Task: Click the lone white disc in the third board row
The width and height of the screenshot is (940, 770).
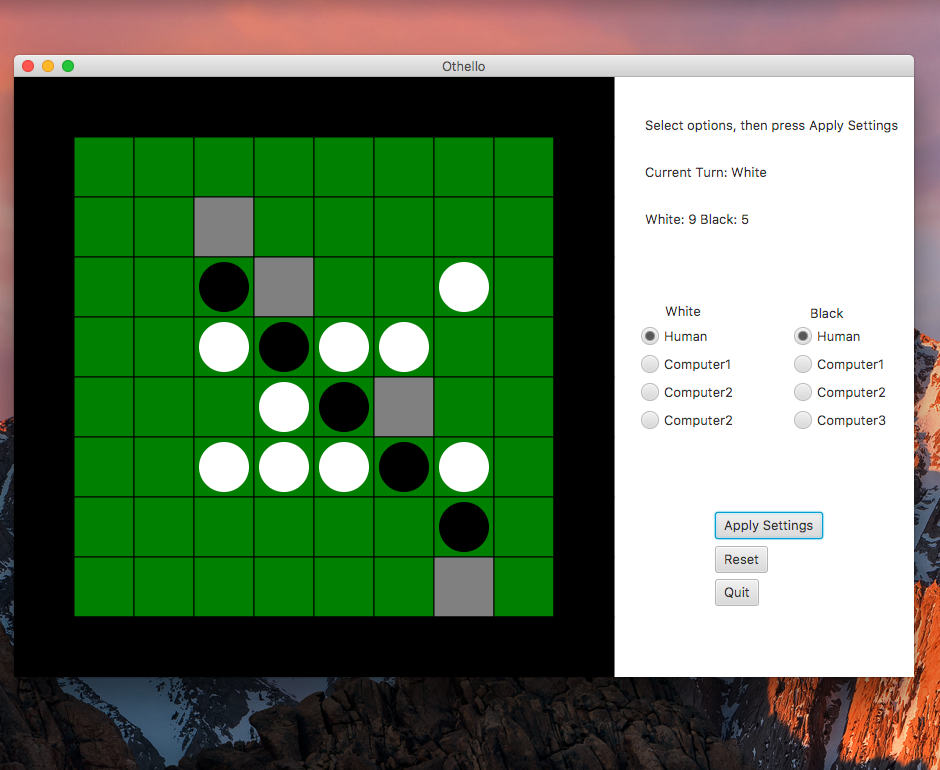Action: tap(464, 287)
